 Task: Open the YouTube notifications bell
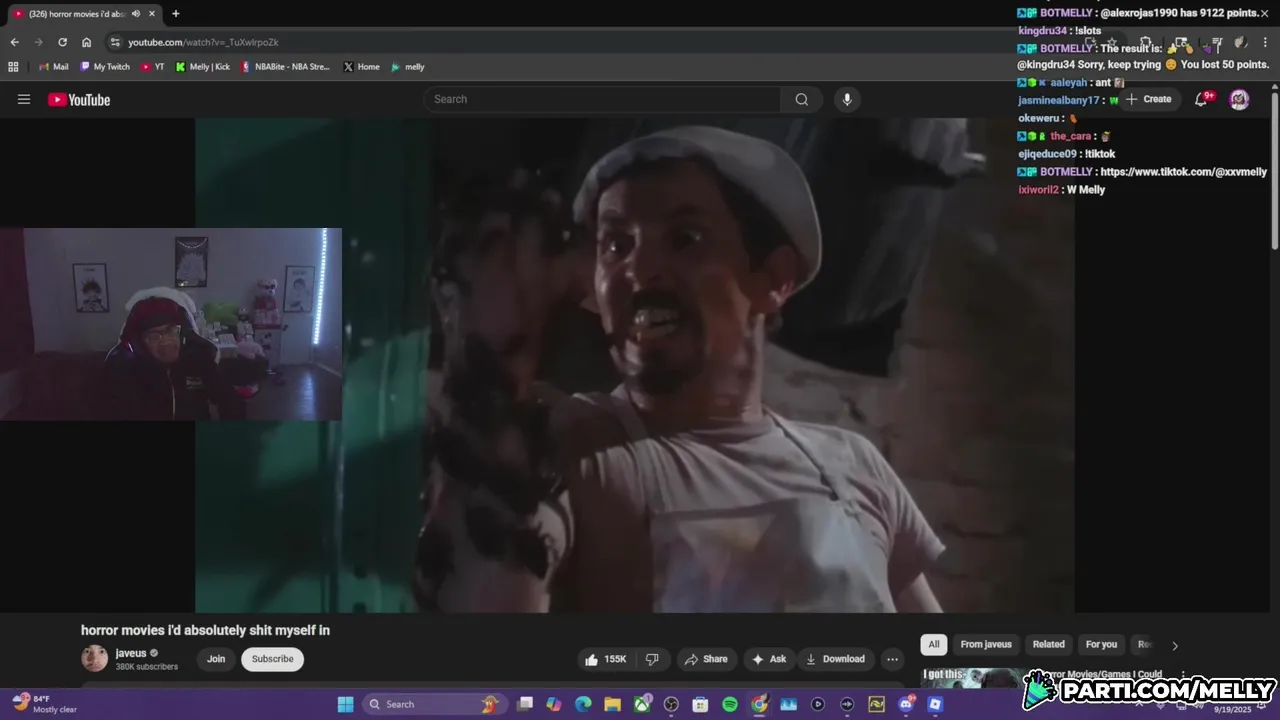tap(1202, 99)
